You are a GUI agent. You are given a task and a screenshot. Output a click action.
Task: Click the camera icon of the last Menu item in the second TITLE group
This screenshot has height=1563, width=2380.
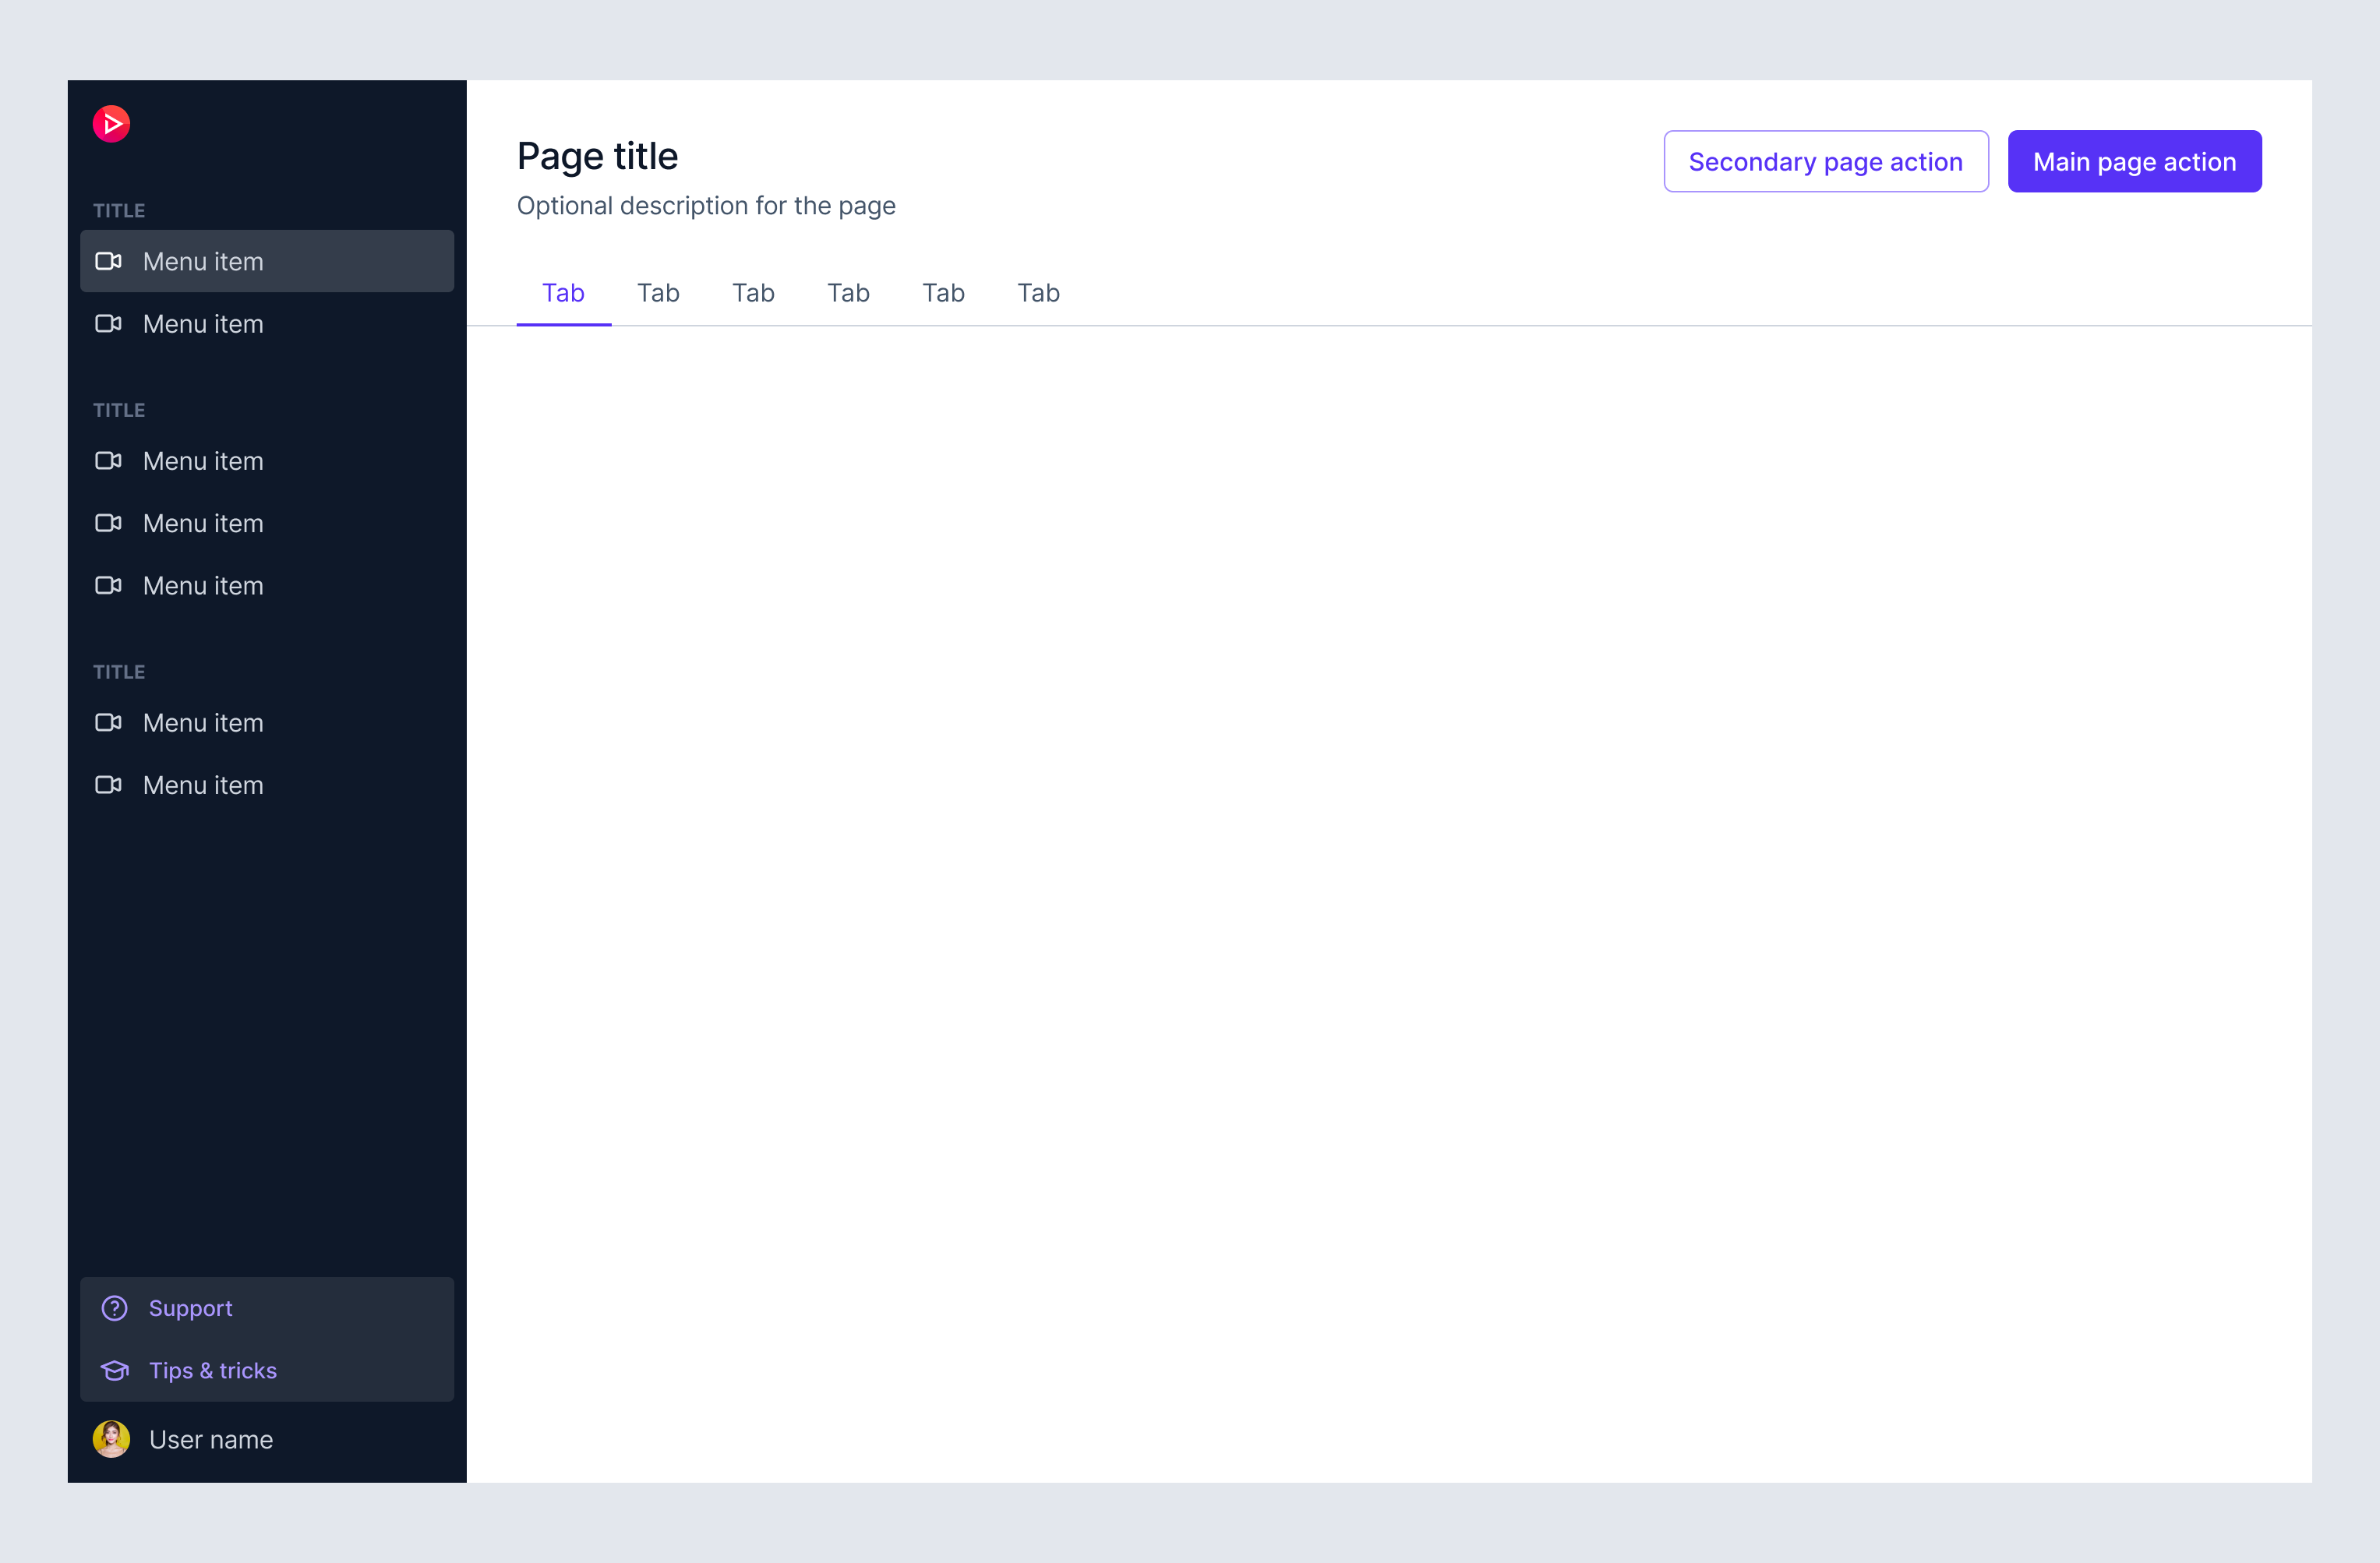pos(108,586)
